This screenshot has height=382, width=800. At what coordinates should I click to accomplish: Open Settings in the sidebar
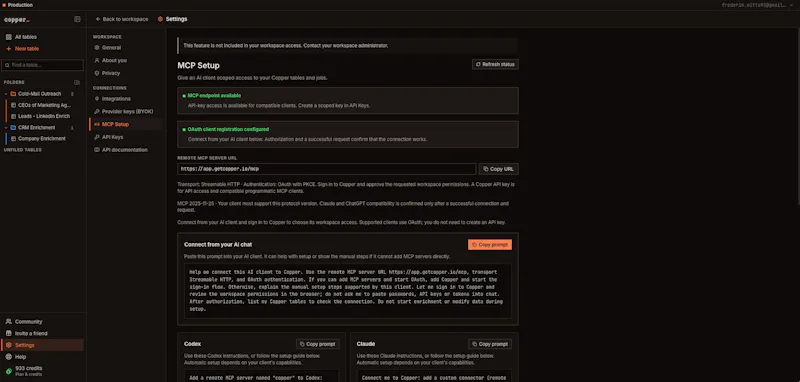pyautogui.click(x=43, y=345)
